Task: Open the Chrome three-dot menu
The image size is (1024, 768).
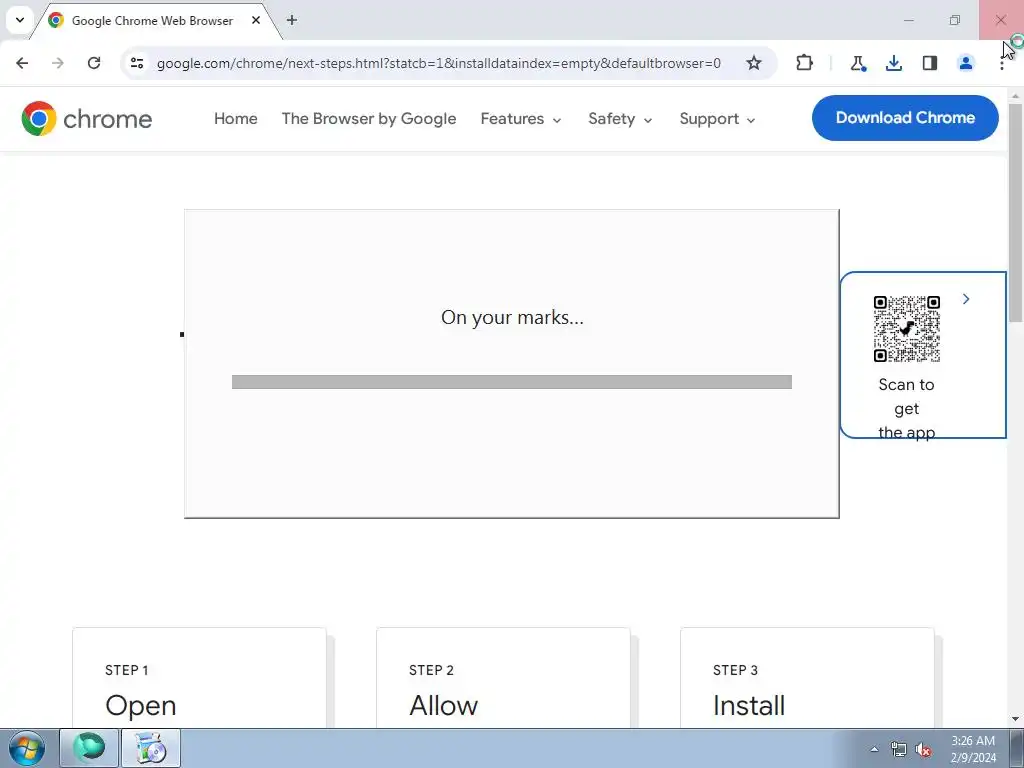Action: pyautogui.click(x=1002, y=63)
